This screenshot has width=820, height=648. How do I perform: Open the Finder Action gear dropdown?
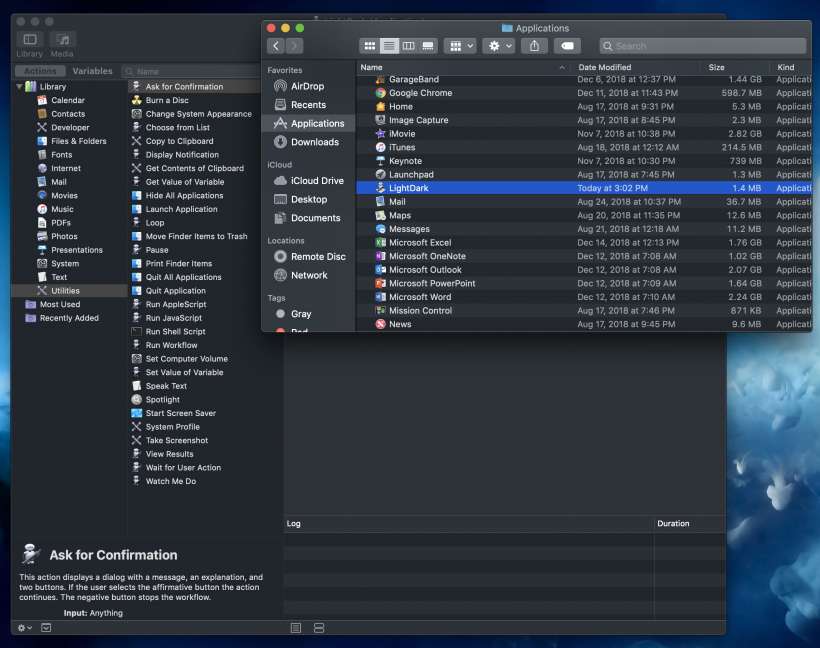tap(497, 46)
